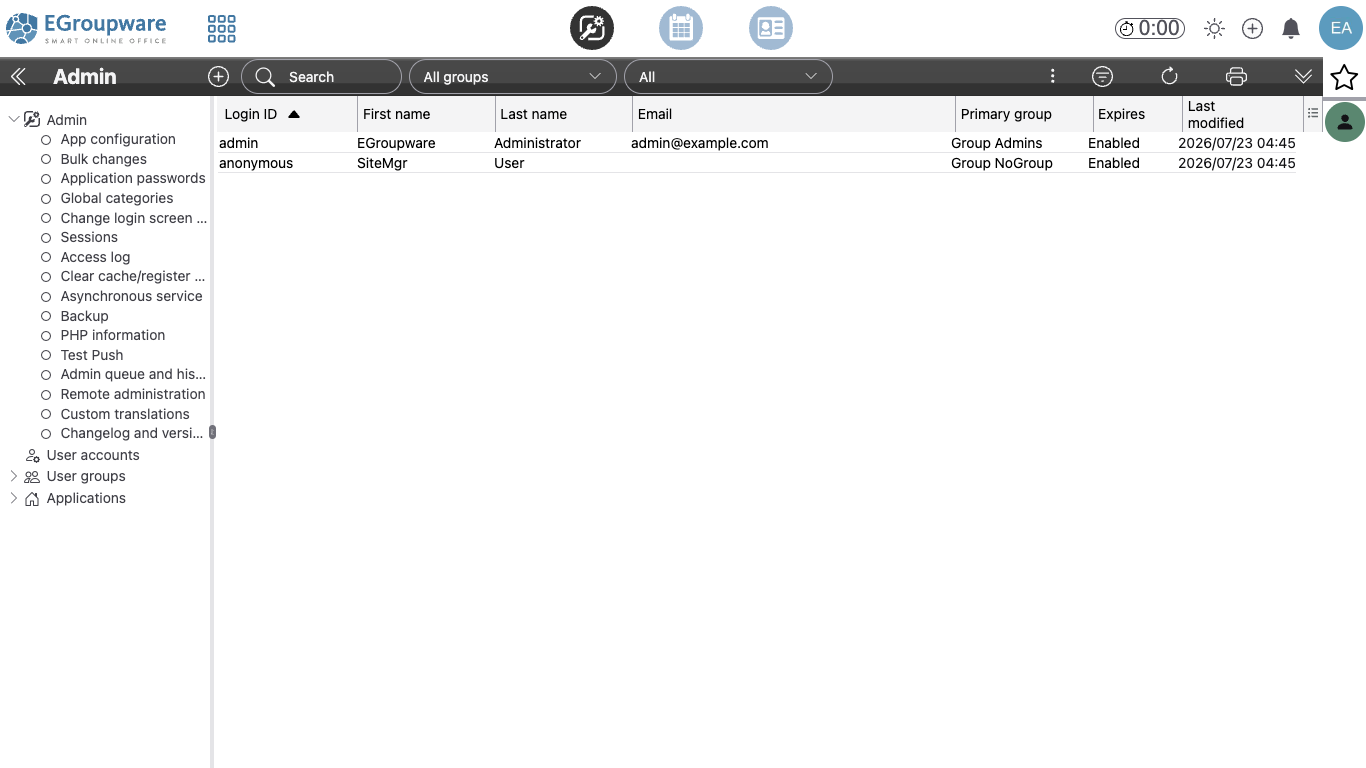Open Admin queue and history entry
This screenshot has width=1366, height=768.
pyautogui.click(x=133, y=374)
